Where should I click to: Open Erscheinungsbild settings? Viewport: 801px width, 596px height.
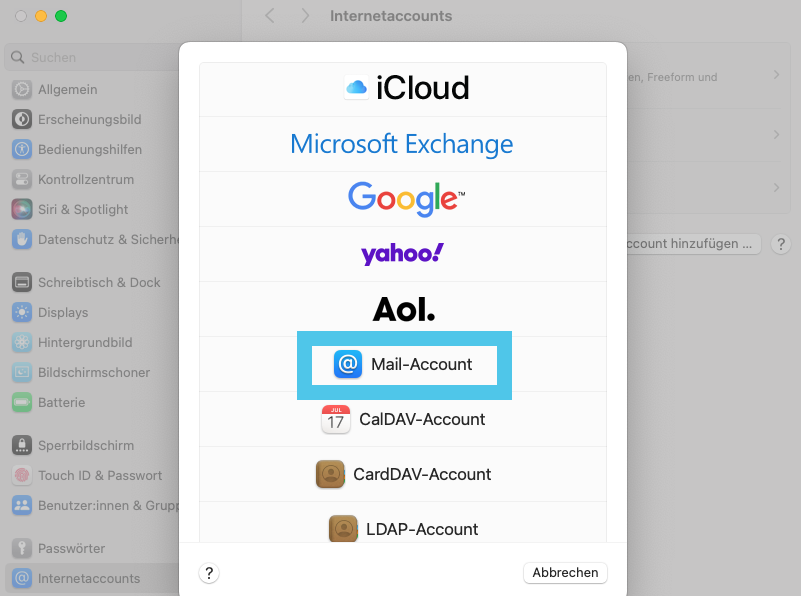(92, 120)
